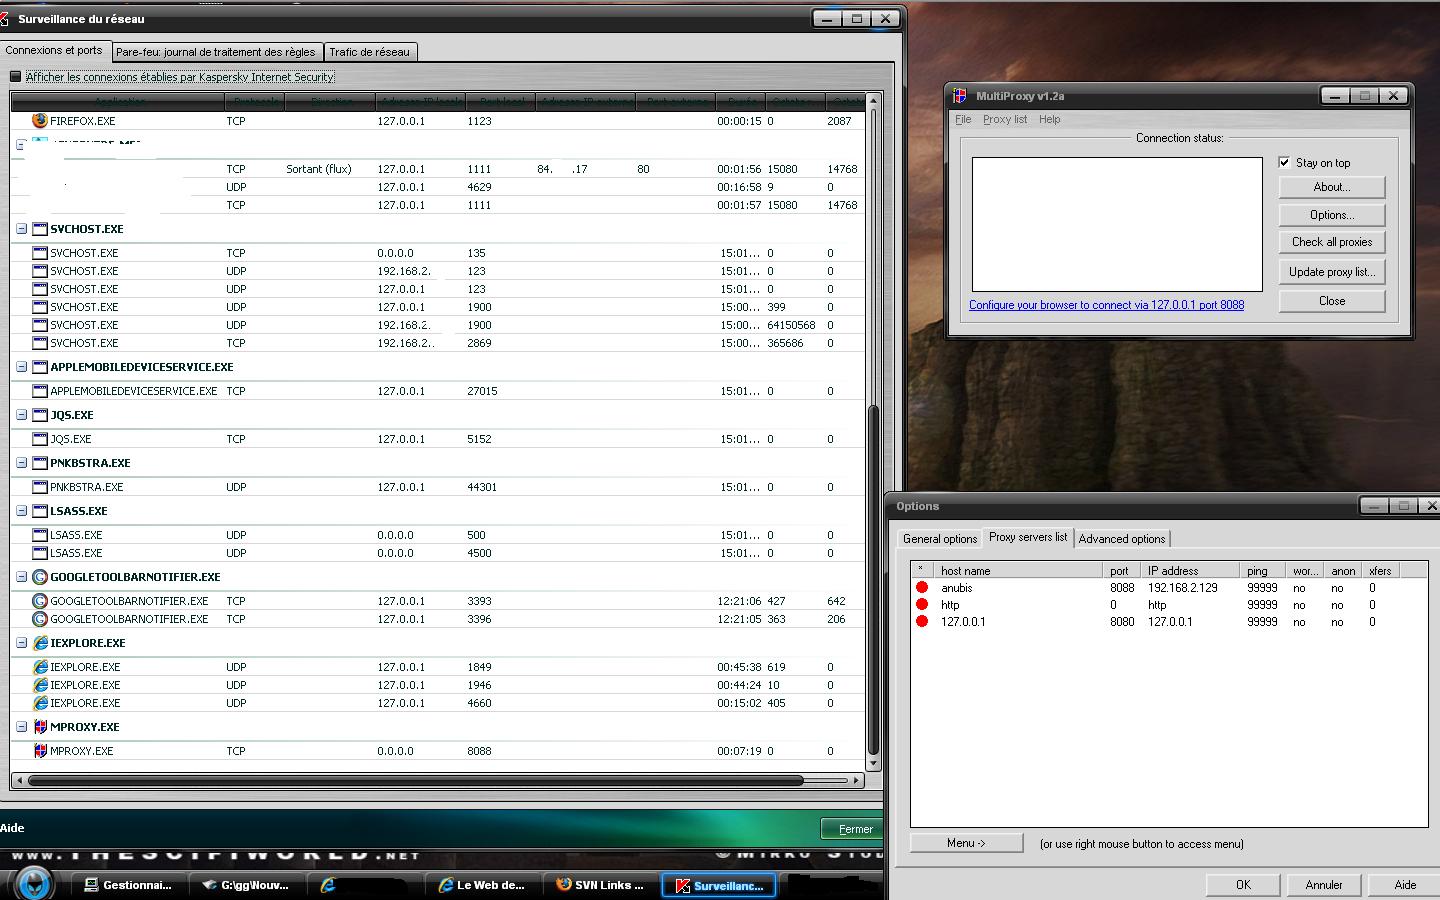This screenshot has width=1440, height=900.
Task: Collapse the SVCHOST.EXE group
Action: 21,229
